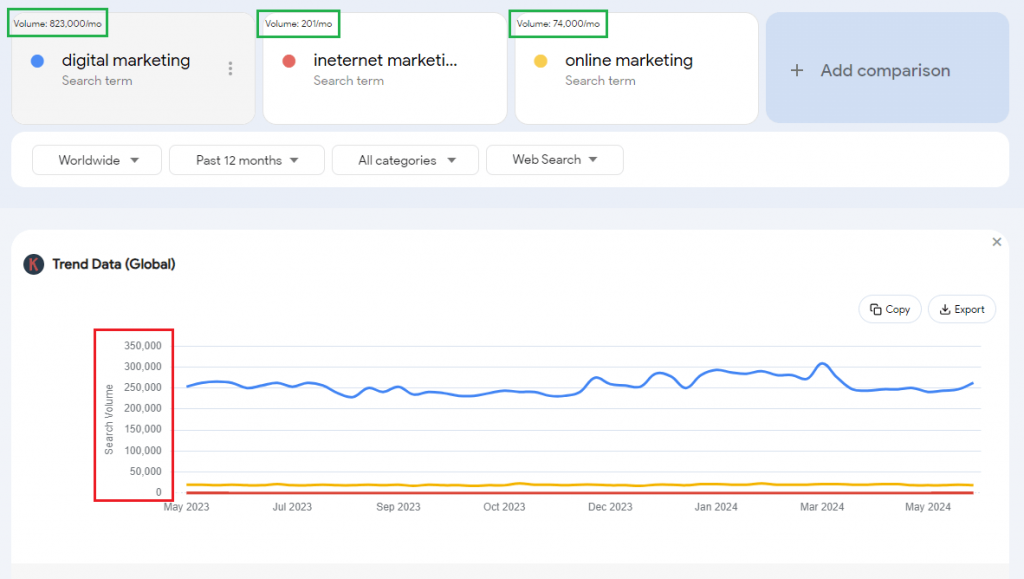Viewport: 1024px width, 579px height.
Task: Click the 200,000 axis value
Action: tap(142, 408)
